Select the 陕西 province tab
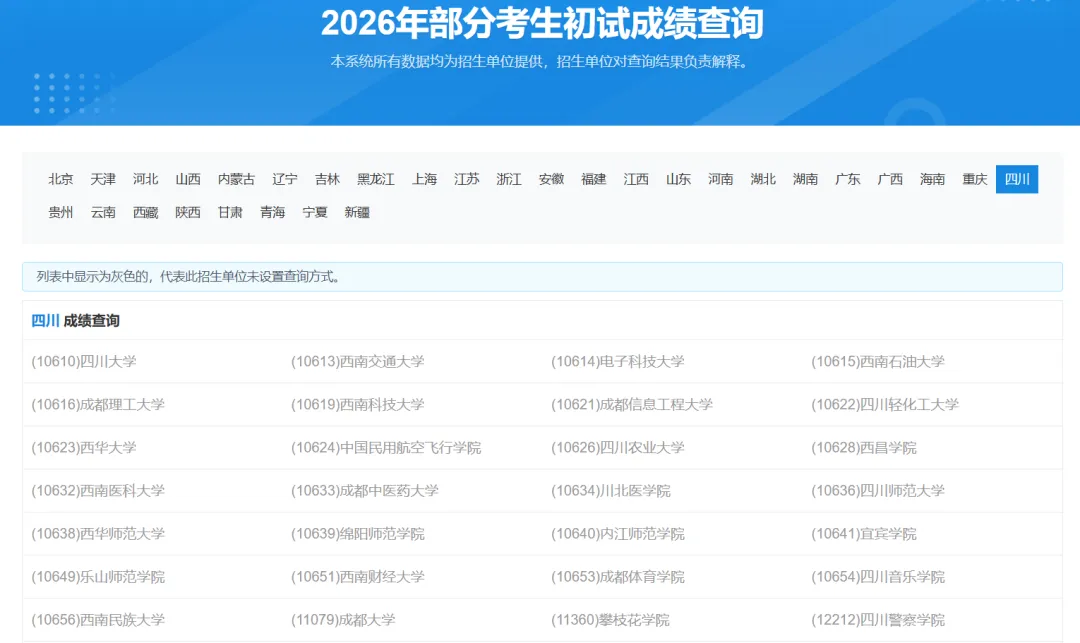The width and height of the screenshot is (1080, 643). (188, 212)
